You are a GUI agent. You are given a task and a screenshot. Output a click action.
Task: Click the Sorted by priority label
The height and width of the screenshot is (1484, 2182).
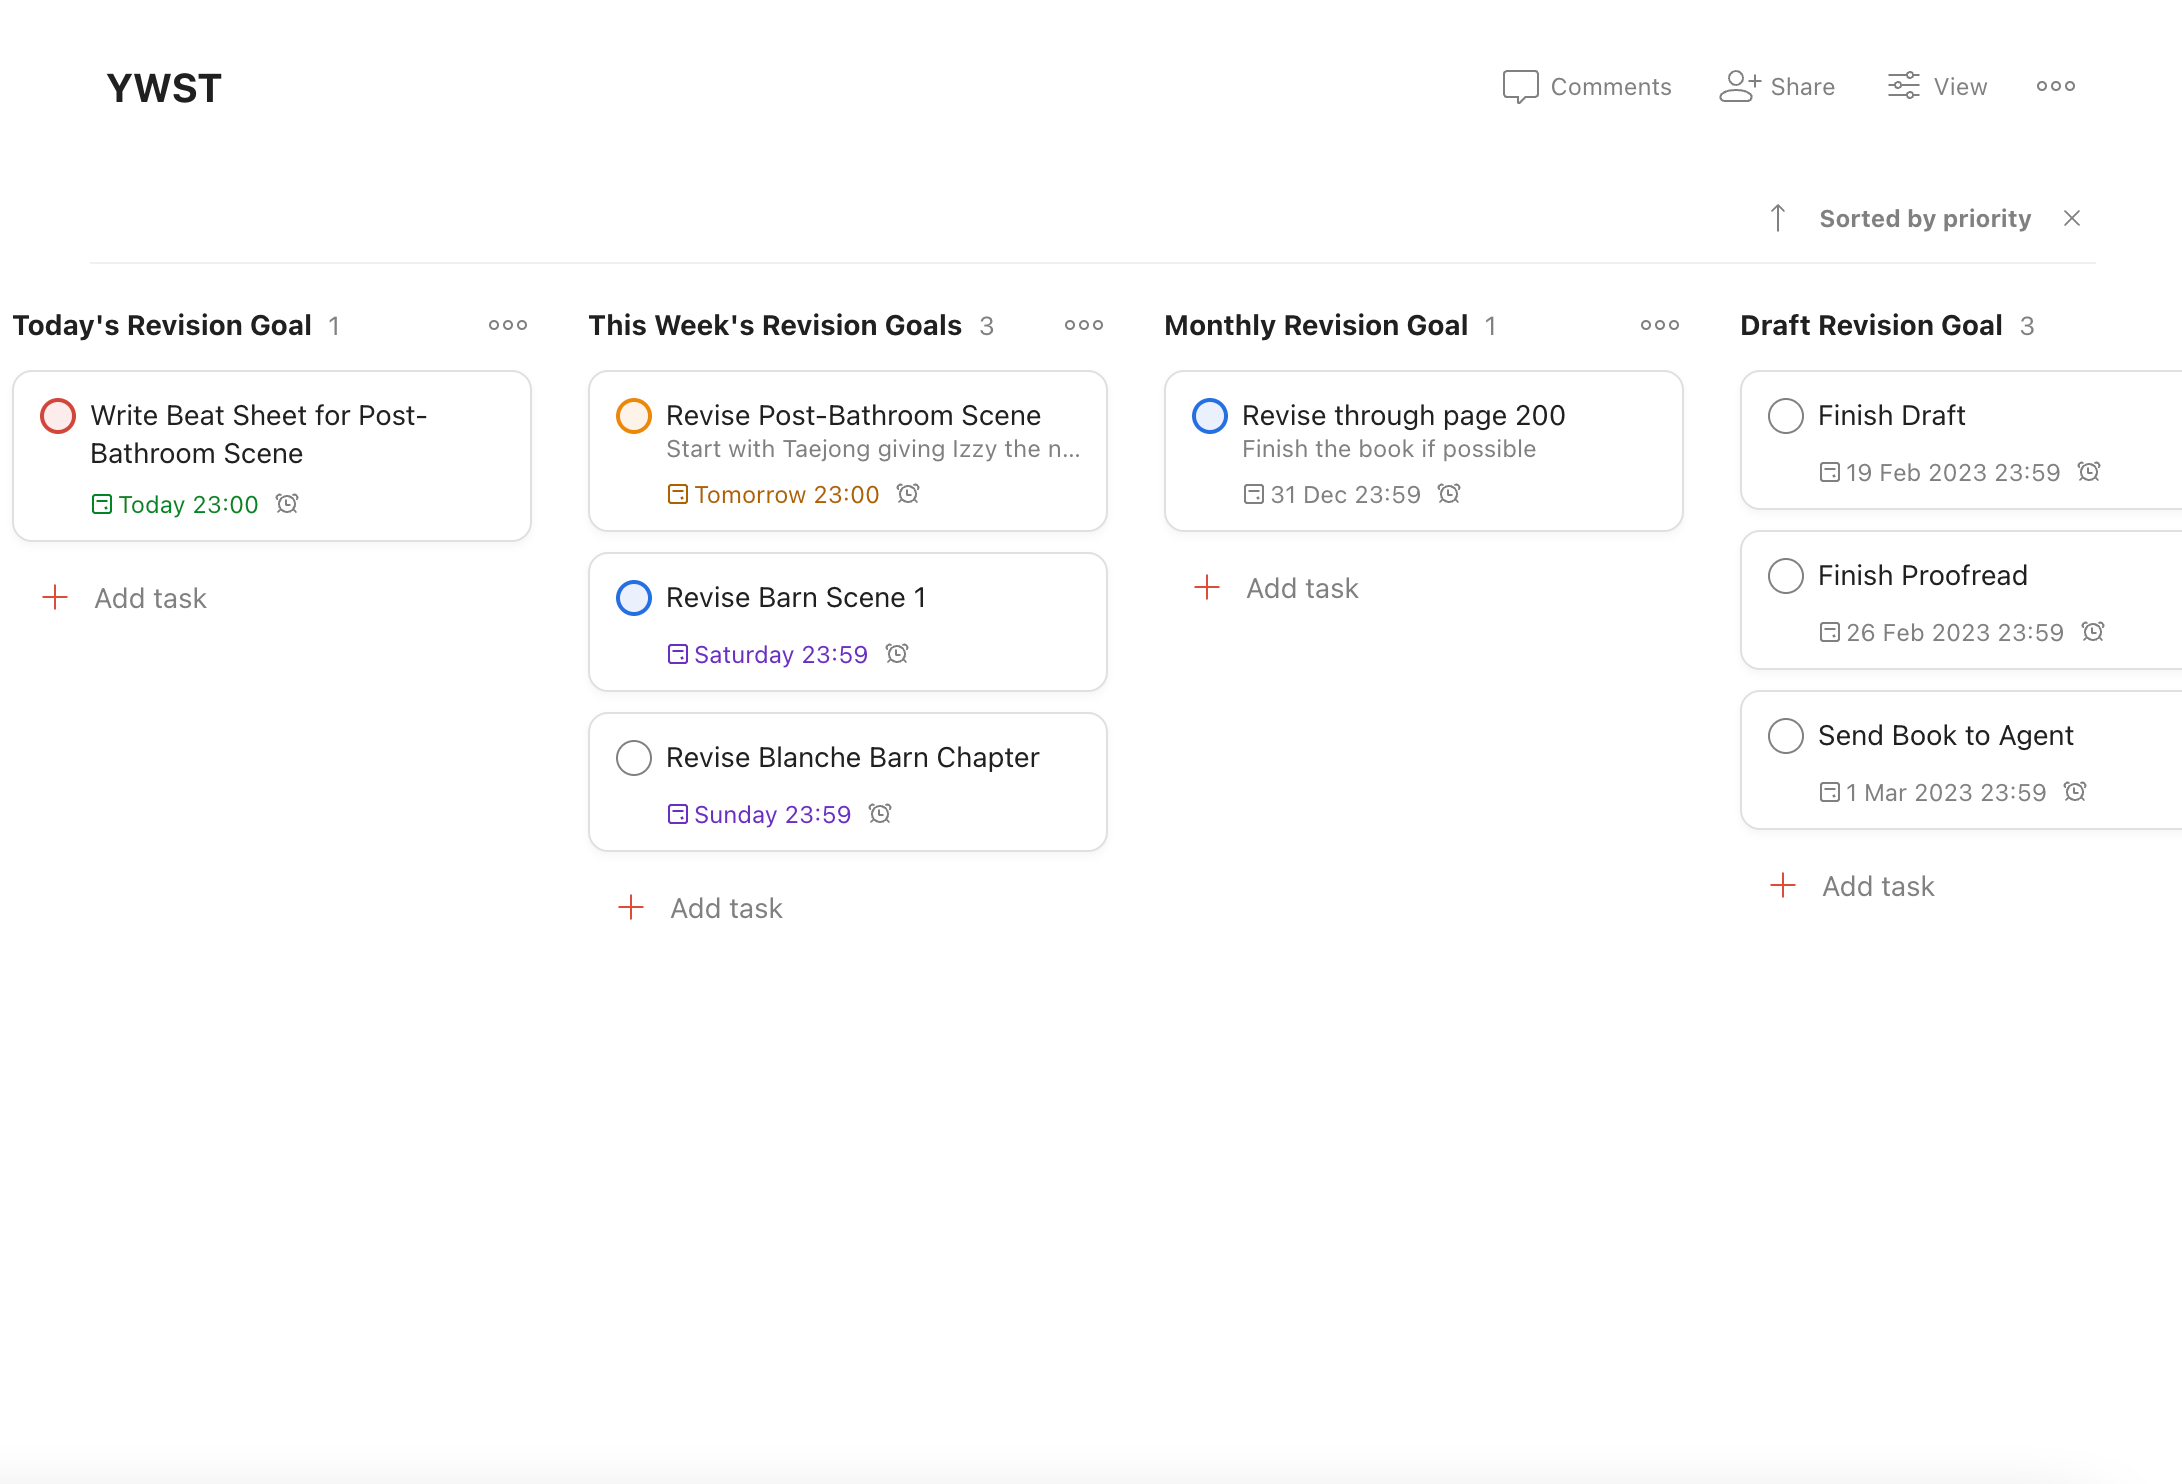click(x=1925, y=219)
